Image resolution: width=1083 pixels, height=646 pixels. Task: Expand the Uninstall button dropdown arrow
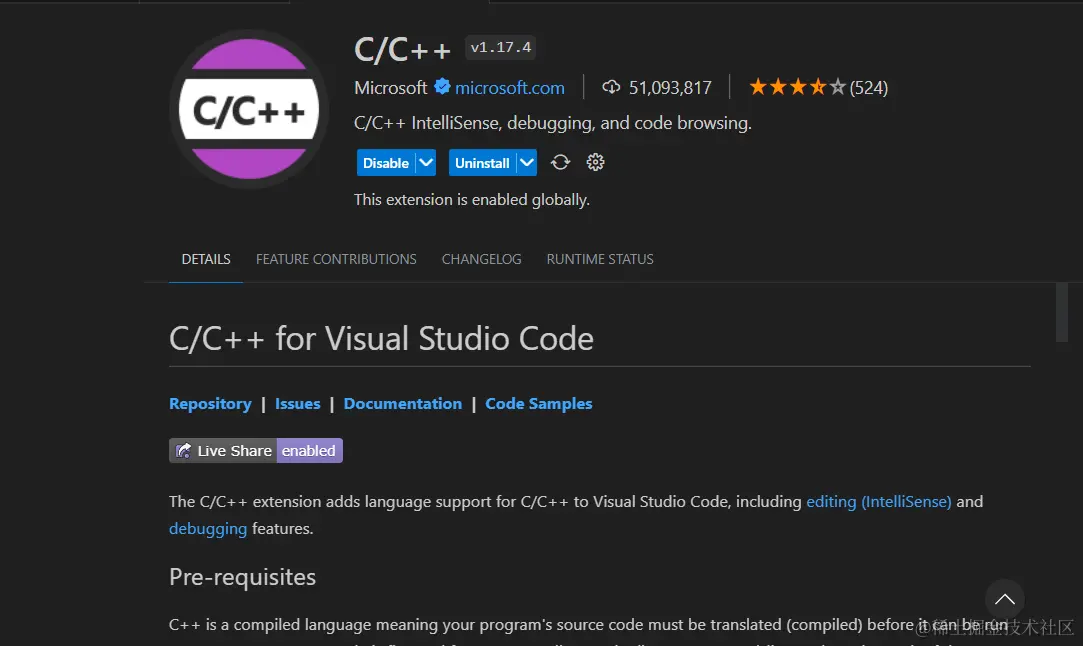pos(527,162)
